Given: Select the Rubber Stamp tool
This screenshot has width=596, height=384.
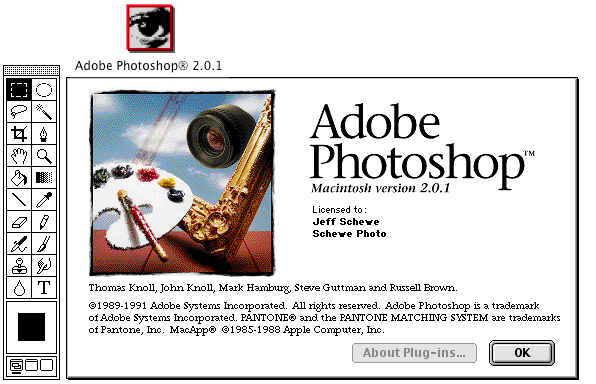Looking at the screenshot, I should tap(19, 266).
